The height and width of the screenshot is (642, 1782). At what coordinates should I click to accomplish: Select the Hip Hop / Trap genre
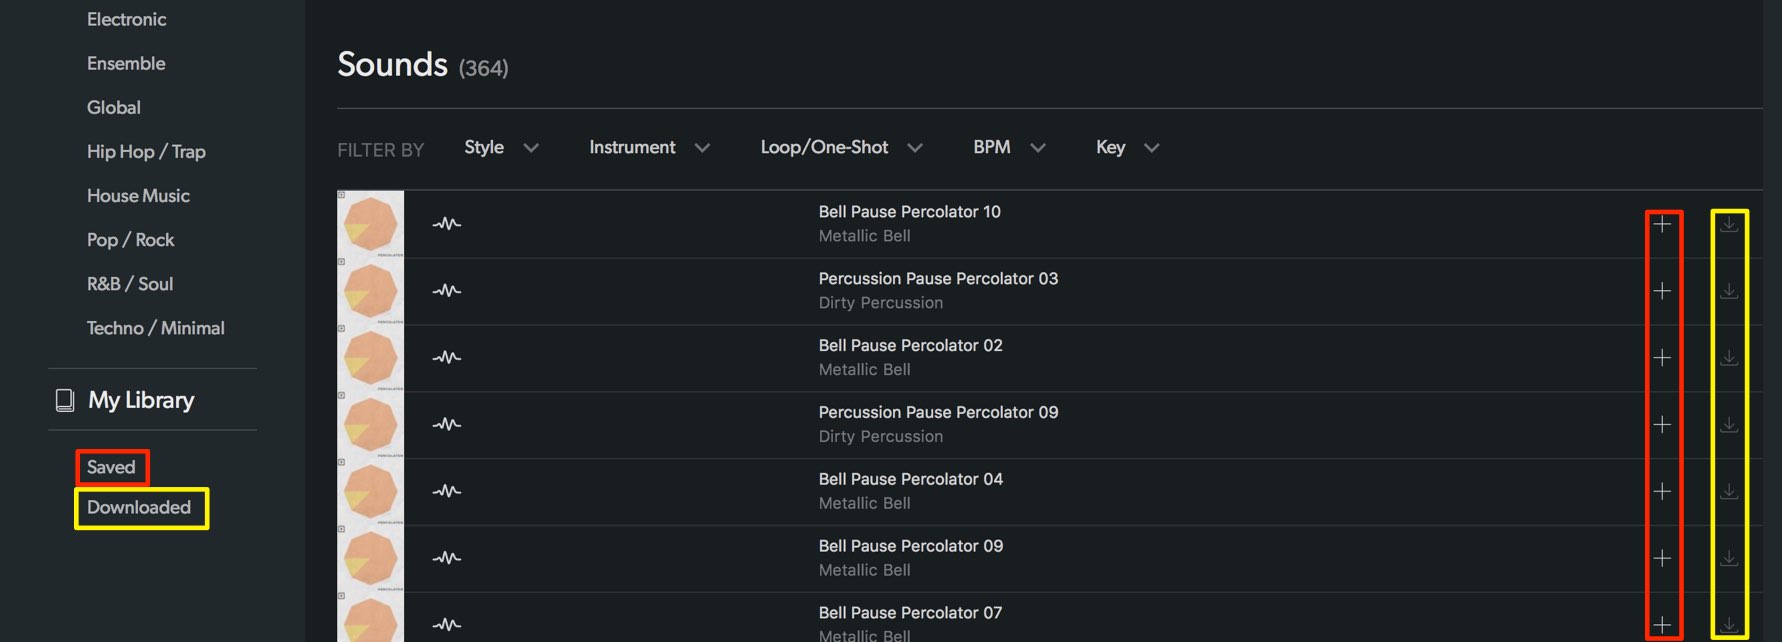146,152
